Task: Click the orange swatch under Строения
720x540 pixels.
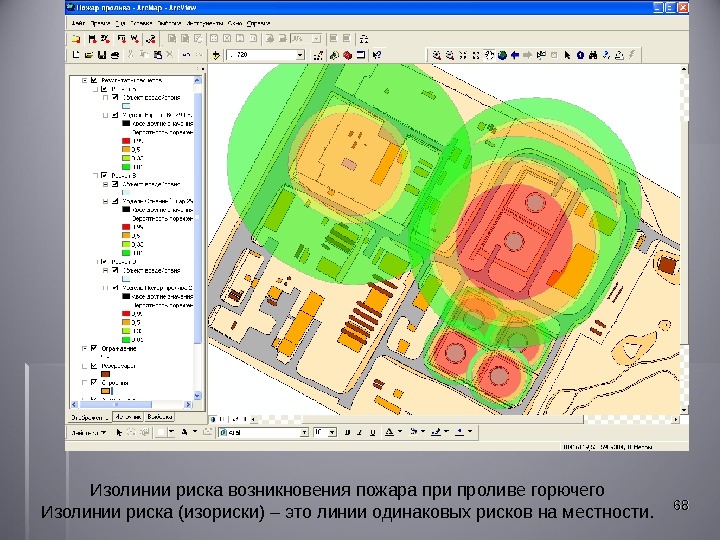Action: pyautogui.click(x=106, y=391)
